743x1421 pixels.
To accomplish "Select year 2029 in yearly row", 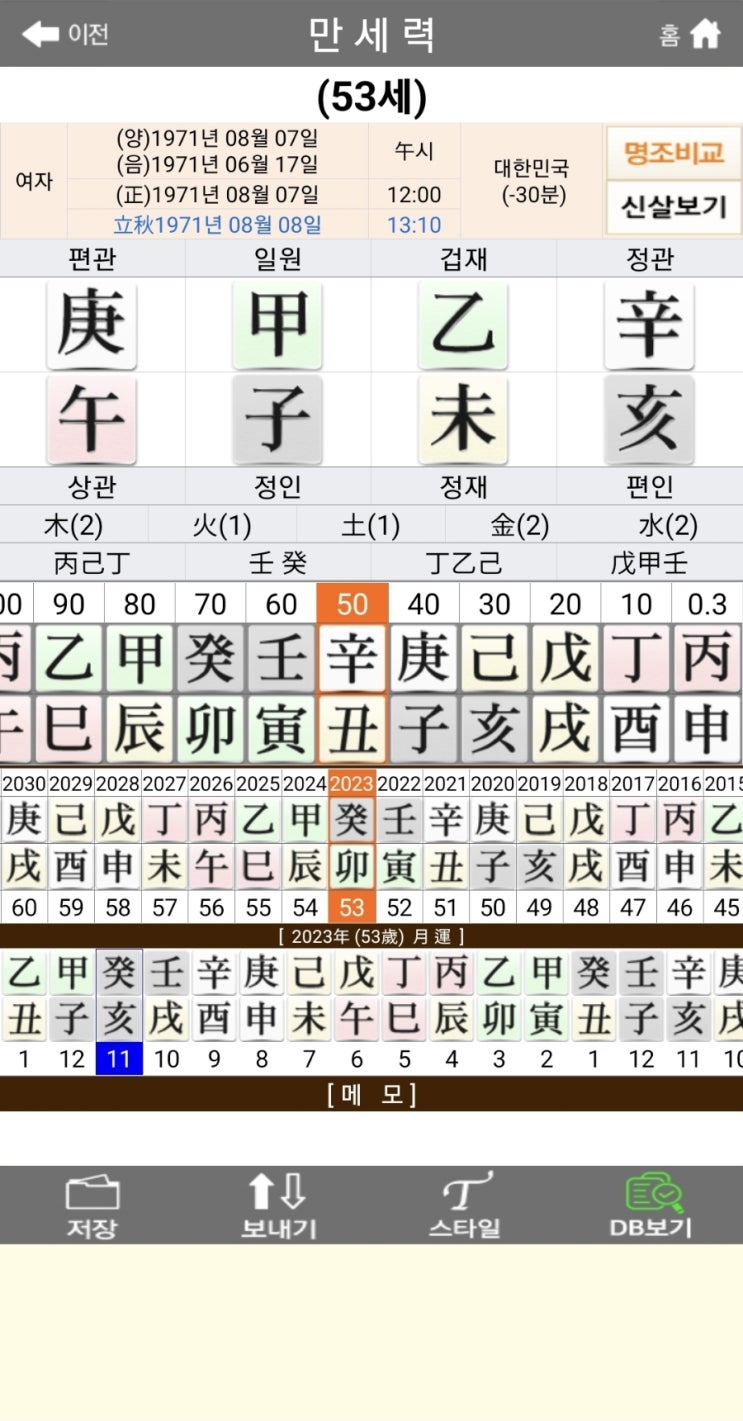I will point(70,846).
